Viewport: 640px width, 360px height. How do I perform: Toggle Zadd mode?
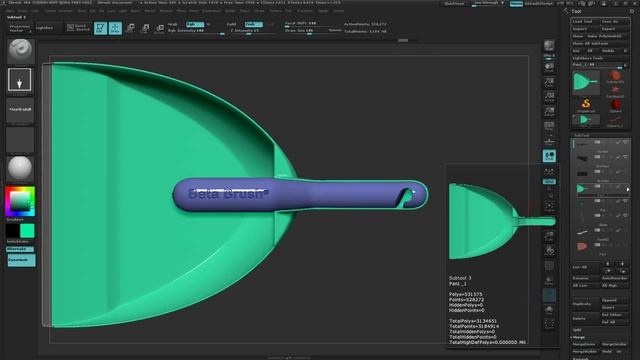[231, 24]
